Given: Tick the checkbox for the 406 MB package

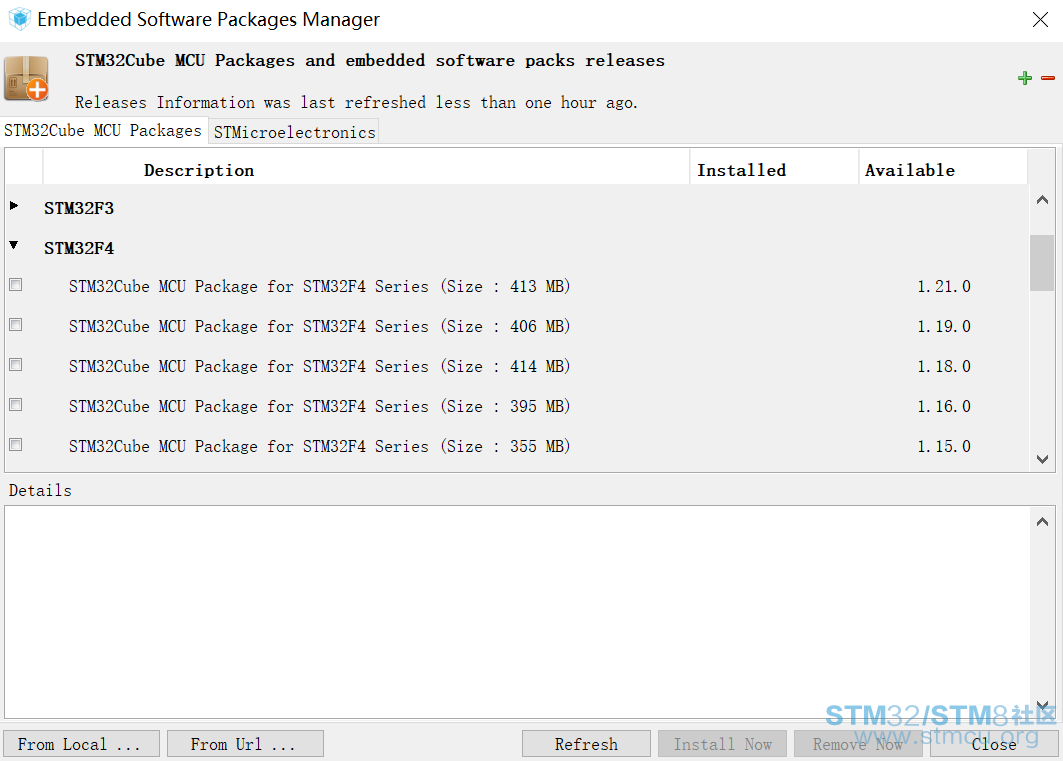Looking at the screenshot, I should [x=16, y=325].
